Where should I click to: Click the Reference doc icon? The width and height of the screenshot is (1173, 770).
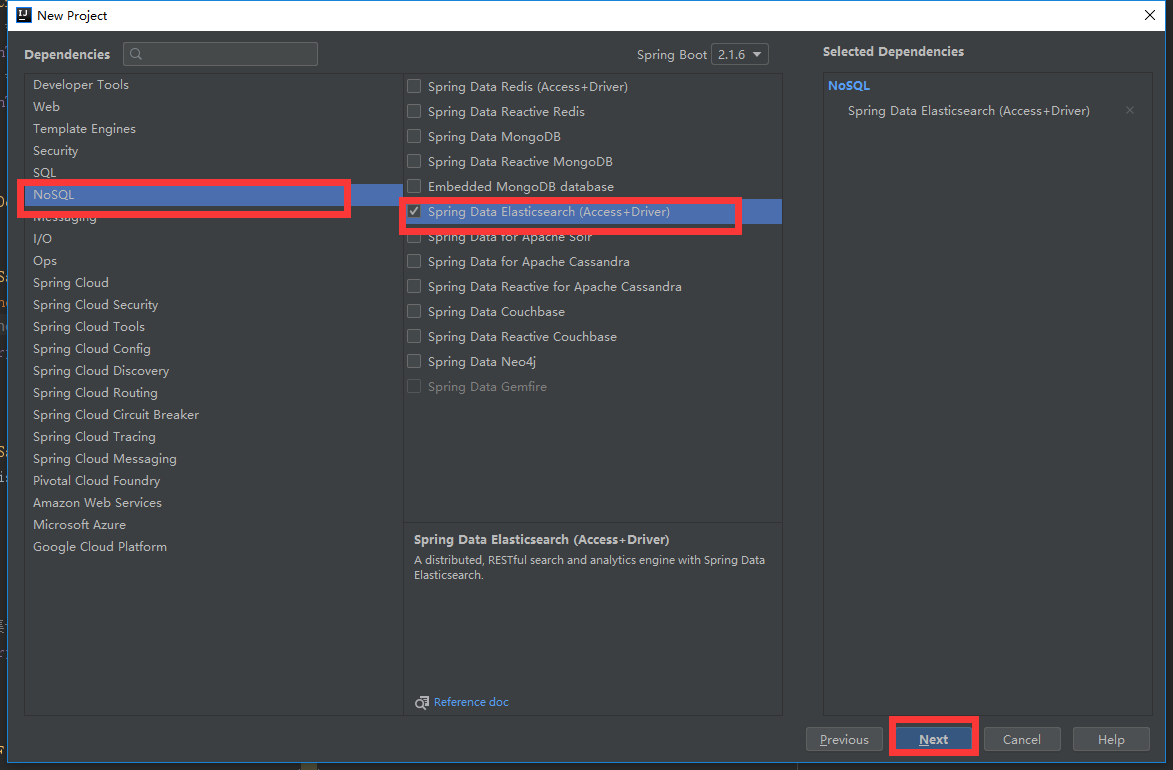click(x=422, y=703)
